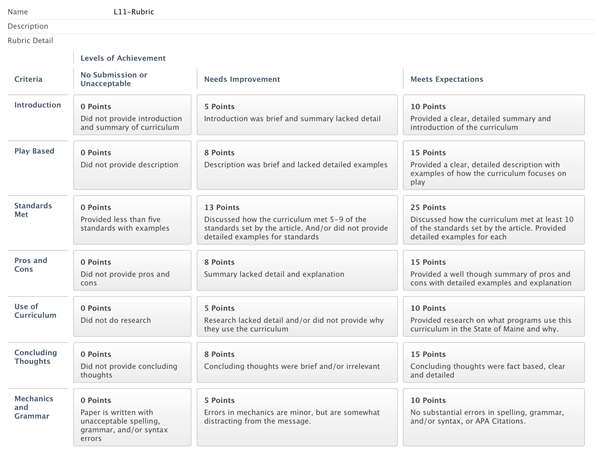This screenshot has height=458, width=600.
Task: Select 'No substantial errors in spelling' cell
Action: pyautogui.click(x=494, y=417)
